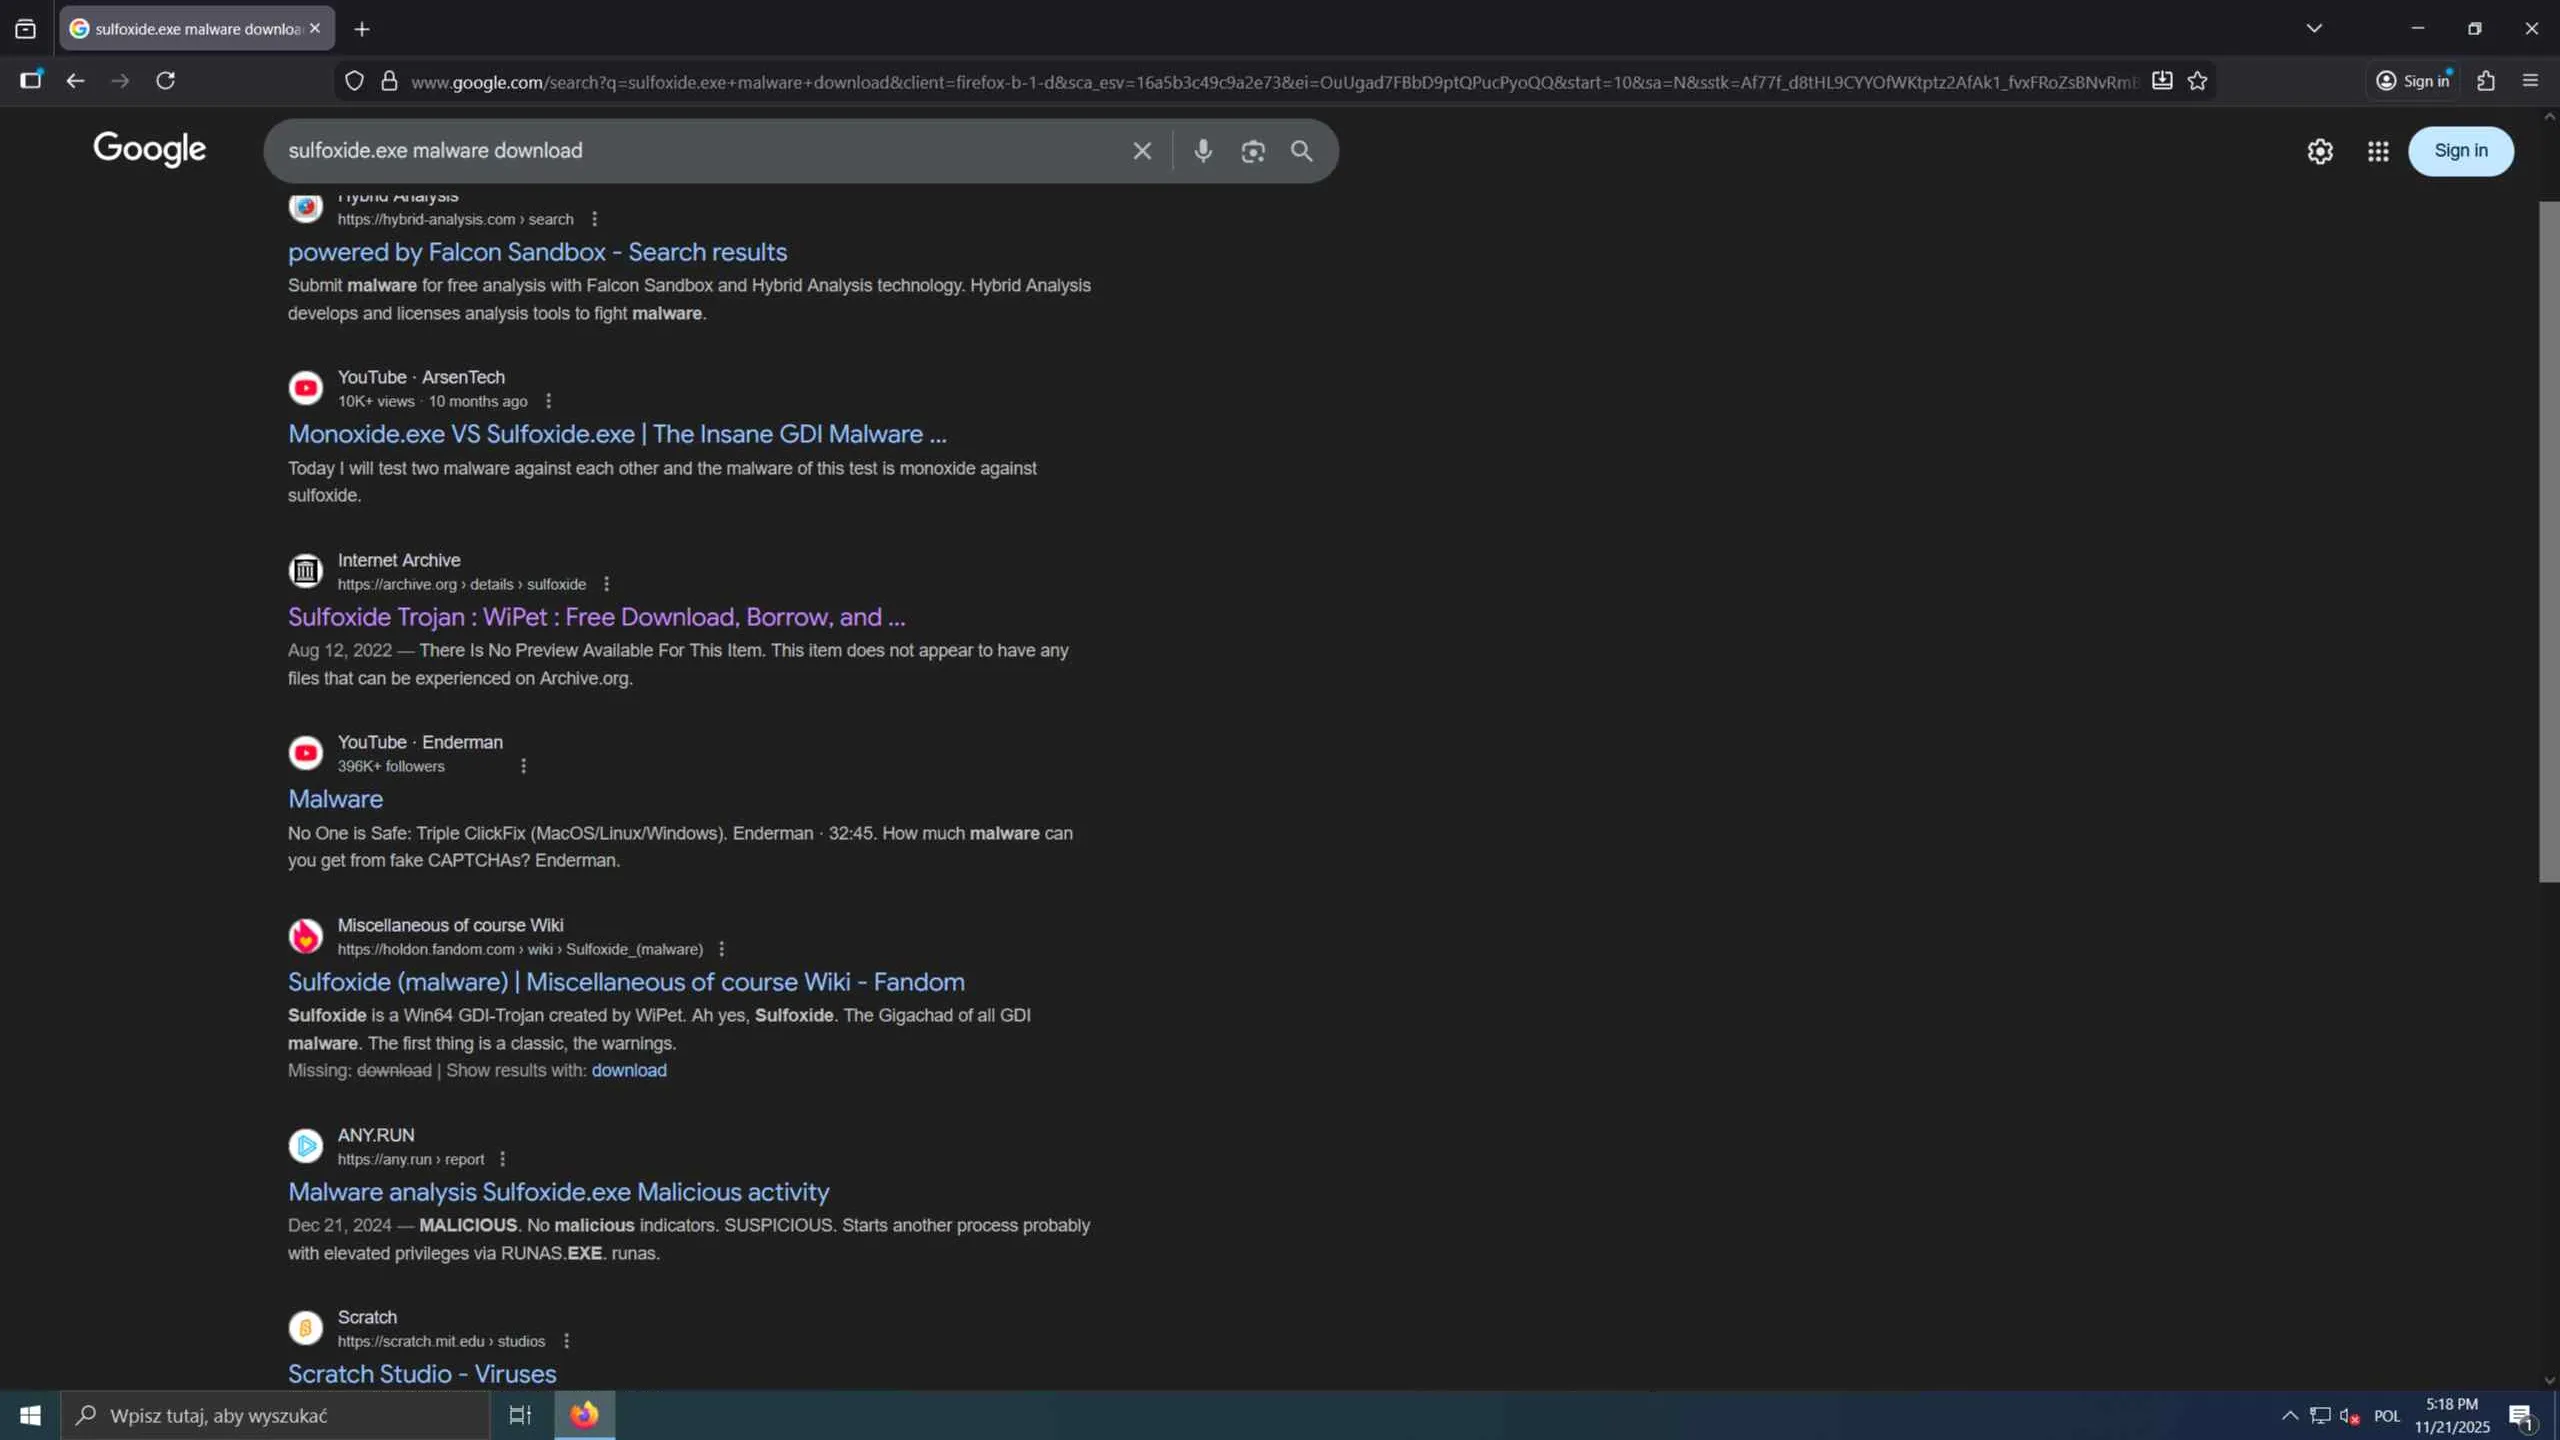The image size is (2560, 1440).
Task: Open more options for ANY.RUN result
Action: coord(502,1159)
